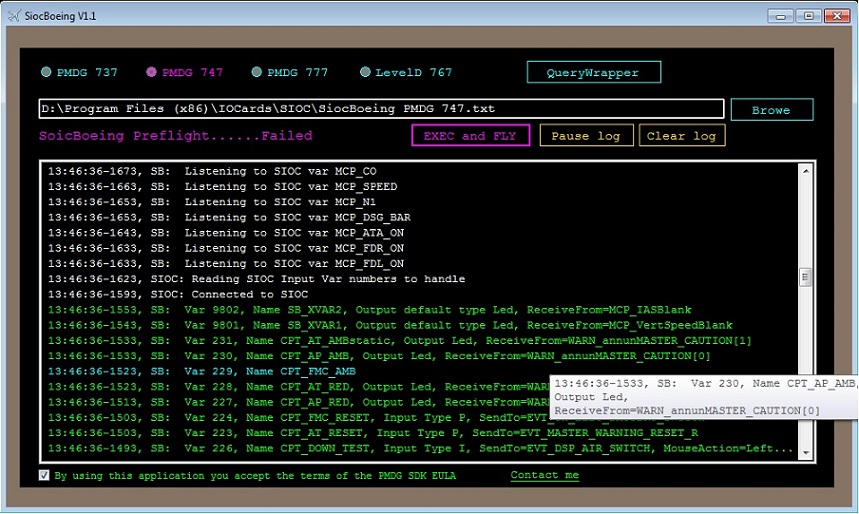The height and width of the screenshot is (514, 859).
Task: Click the log scrollbar down arrow
Action: pyautogui.click(x=806, y=453)
